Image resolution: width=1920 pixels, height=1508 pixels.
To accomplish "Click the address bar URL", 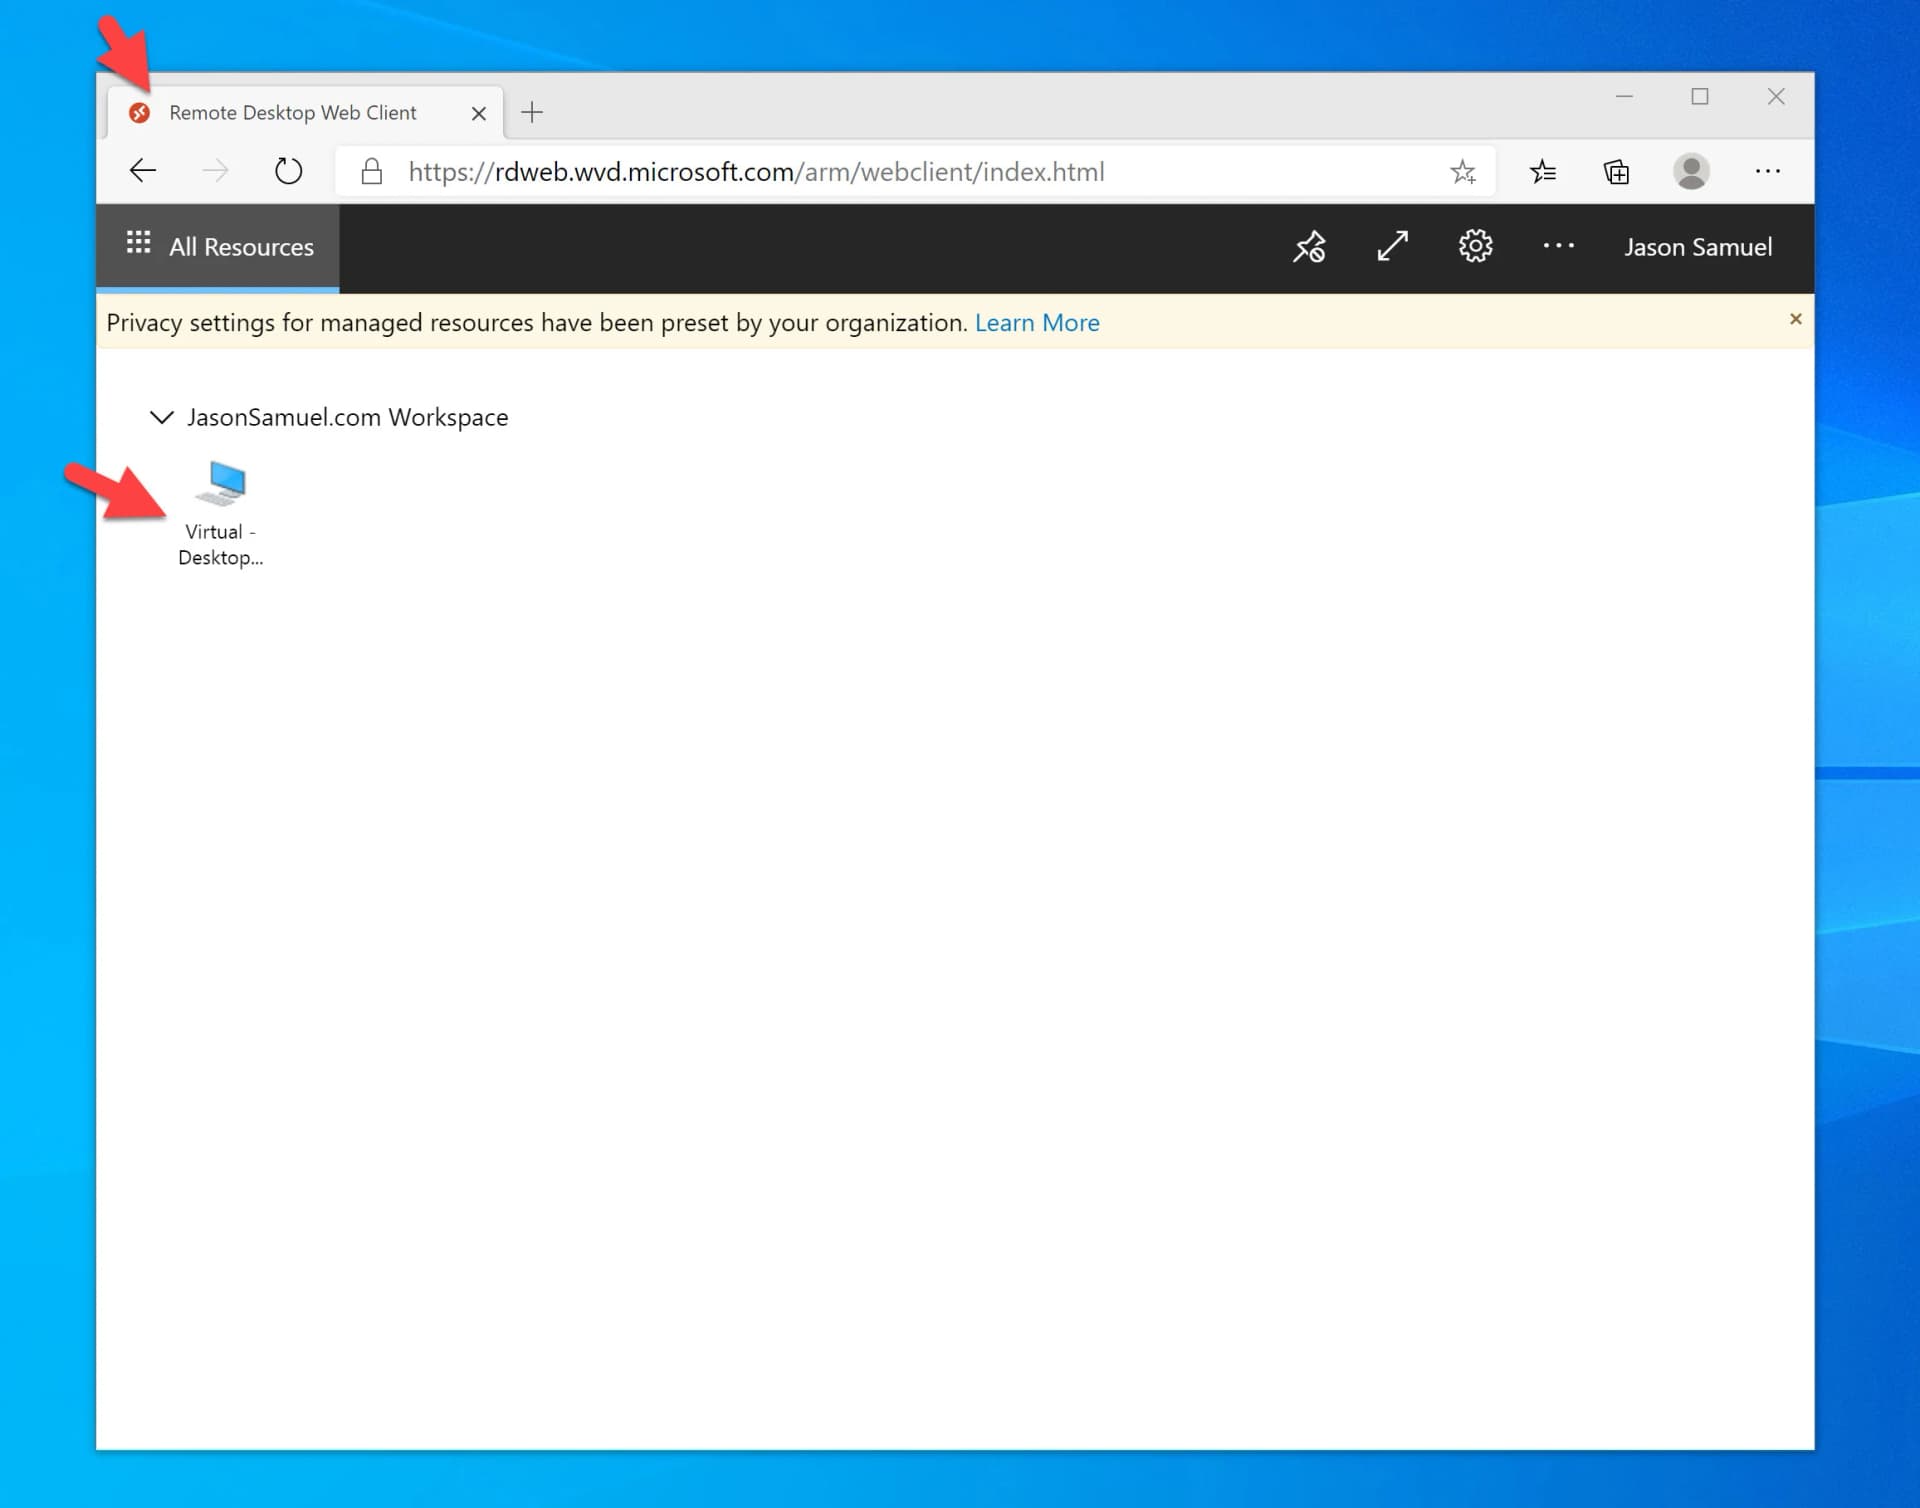I will [x=756, y=172].
